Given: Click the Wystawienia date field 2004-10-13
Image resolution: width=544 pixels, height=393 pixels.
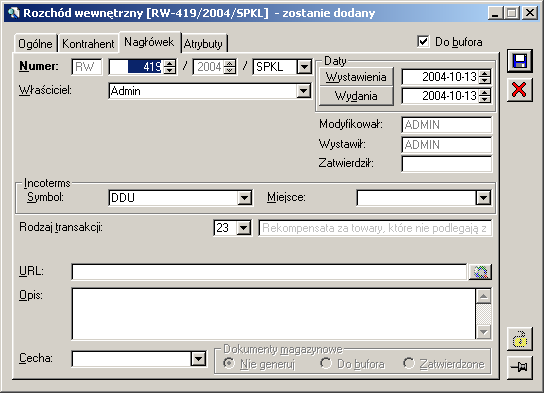Looking at the screenshot, I should click(x=440, y=77).
